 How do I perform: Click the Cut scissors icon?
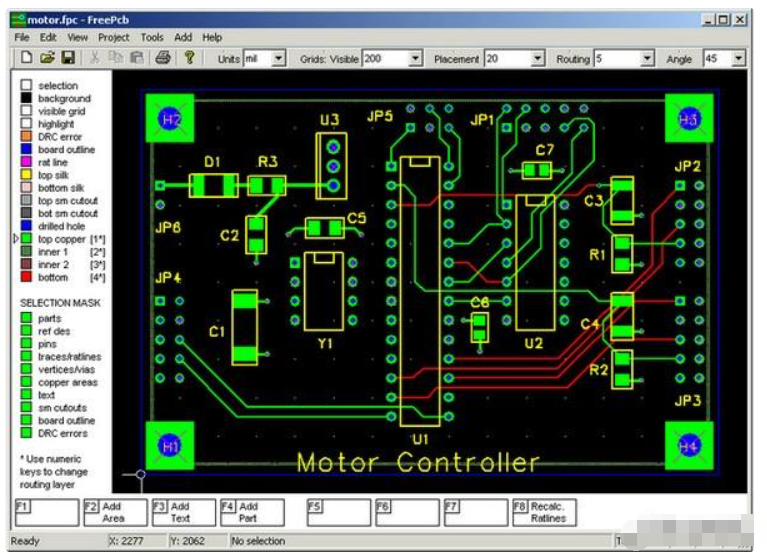[95, 59]
